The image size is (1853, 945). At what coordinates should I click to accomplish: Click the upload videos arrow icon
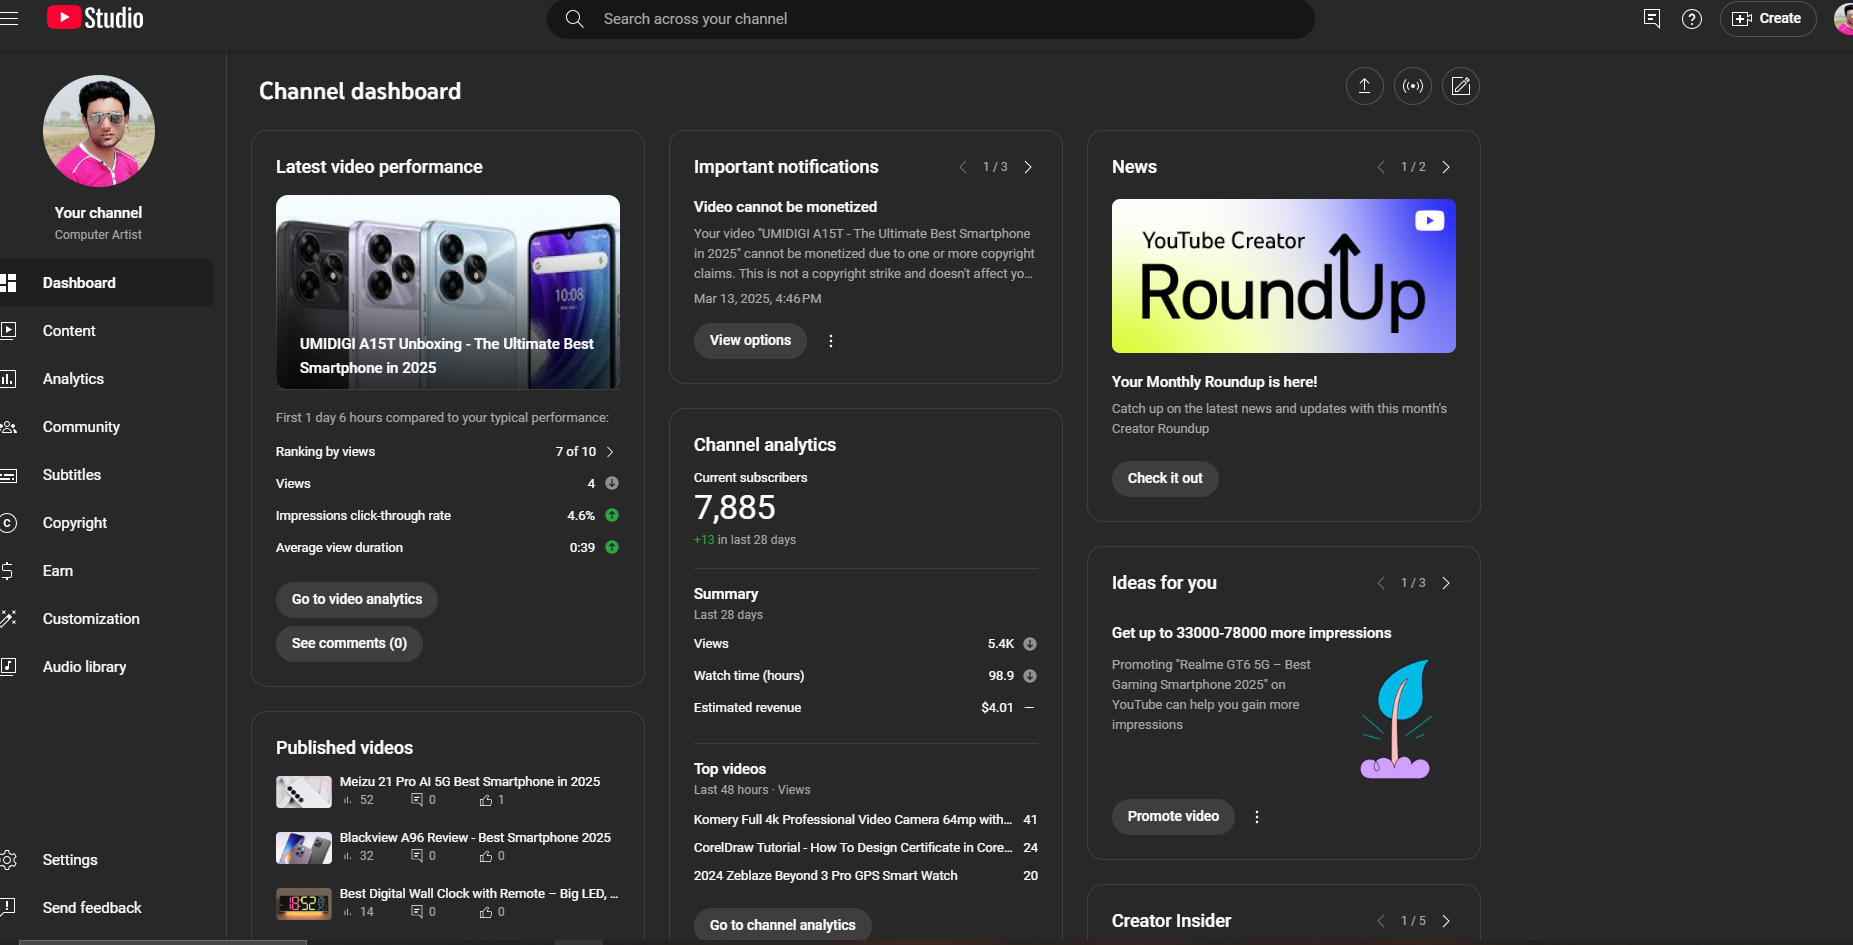(1364, 86)
